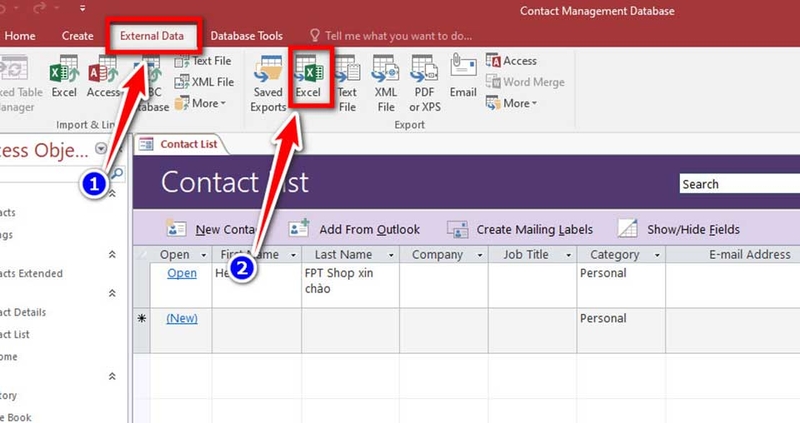Screen dimensions: 800x423
Task: Click the Show/Hide Fields icon
Action: (x=628, y=228)
